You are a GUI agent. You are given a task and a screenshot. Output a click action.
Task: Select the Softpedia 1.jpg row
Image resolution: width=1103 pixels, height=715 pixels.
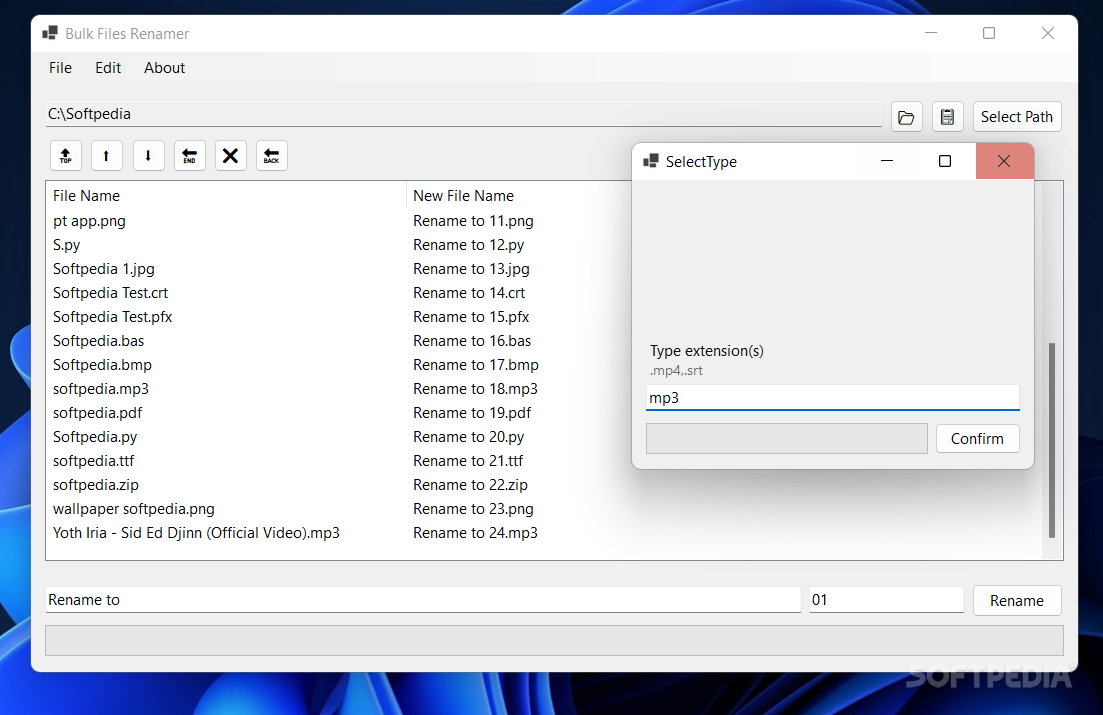(x=339, y=269)
